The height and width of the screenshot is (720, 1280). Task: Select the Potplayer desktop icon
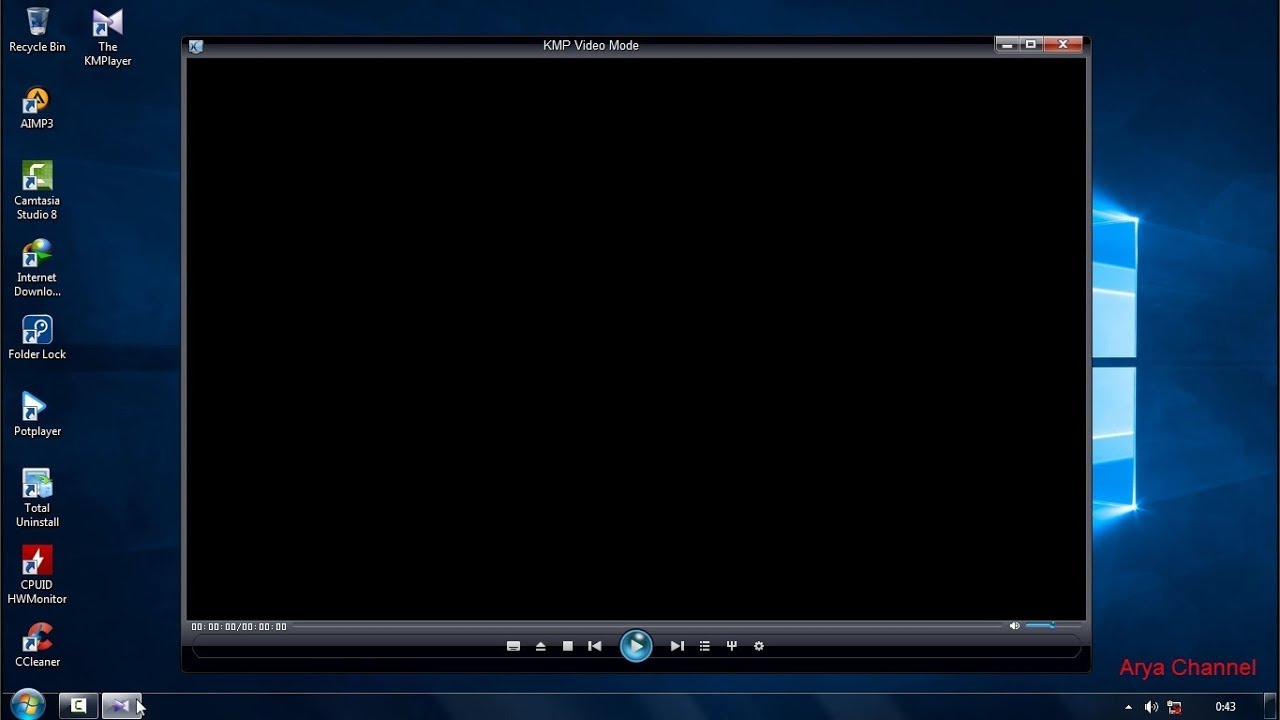click(x=37, y=414)
